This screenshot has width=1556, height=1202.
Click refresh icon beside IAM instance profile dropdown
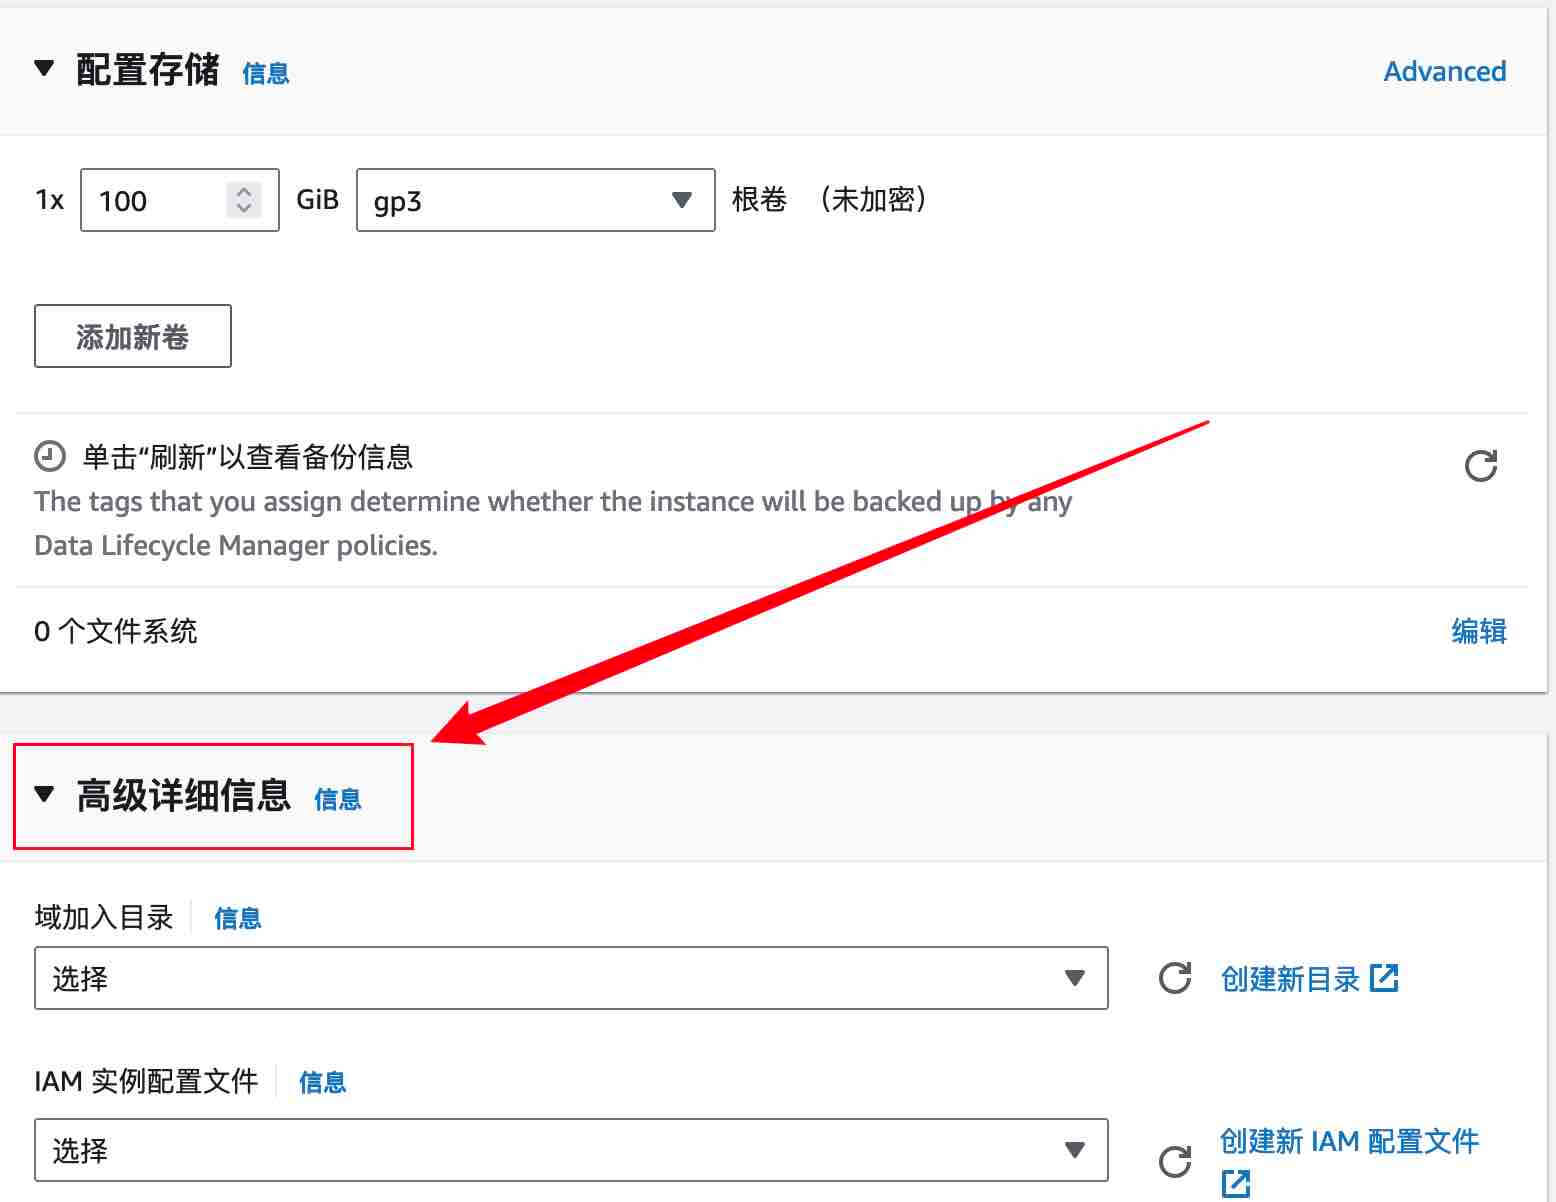pyautogui.click(x=1174, y=1161)
